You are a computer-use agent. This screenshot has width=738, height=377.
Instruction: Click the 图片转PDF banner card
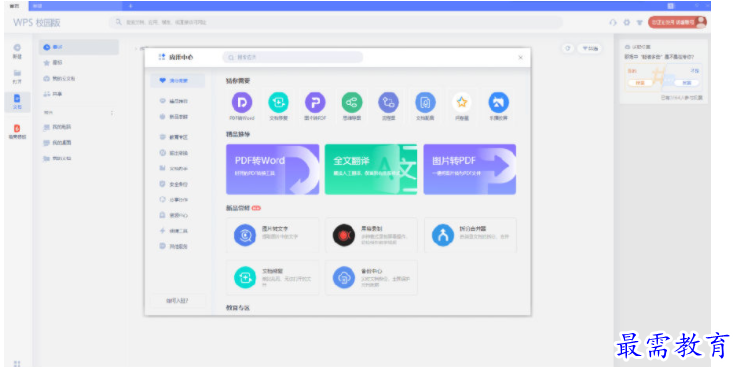point(470,169)
